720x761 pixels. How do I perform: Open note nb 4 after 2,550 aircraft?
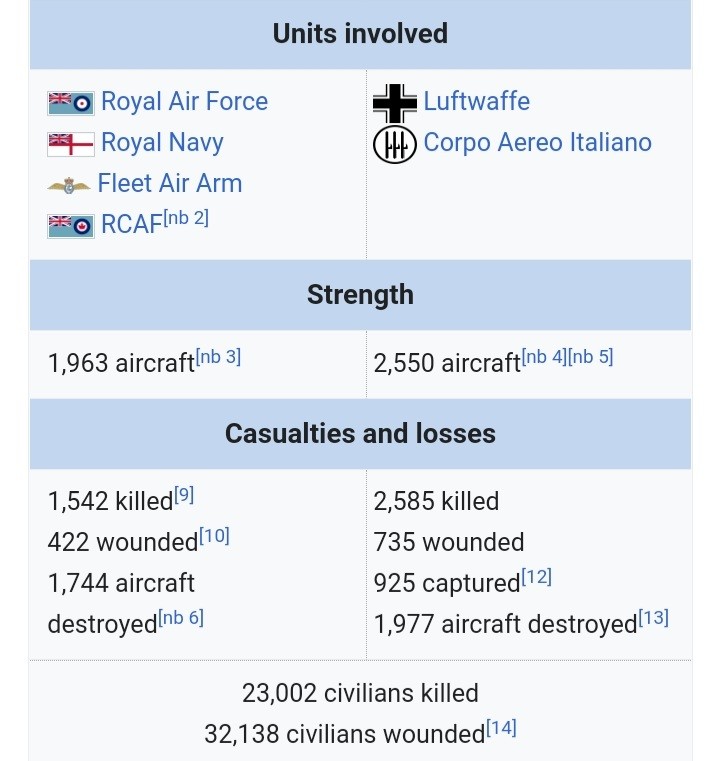(545, 357)
